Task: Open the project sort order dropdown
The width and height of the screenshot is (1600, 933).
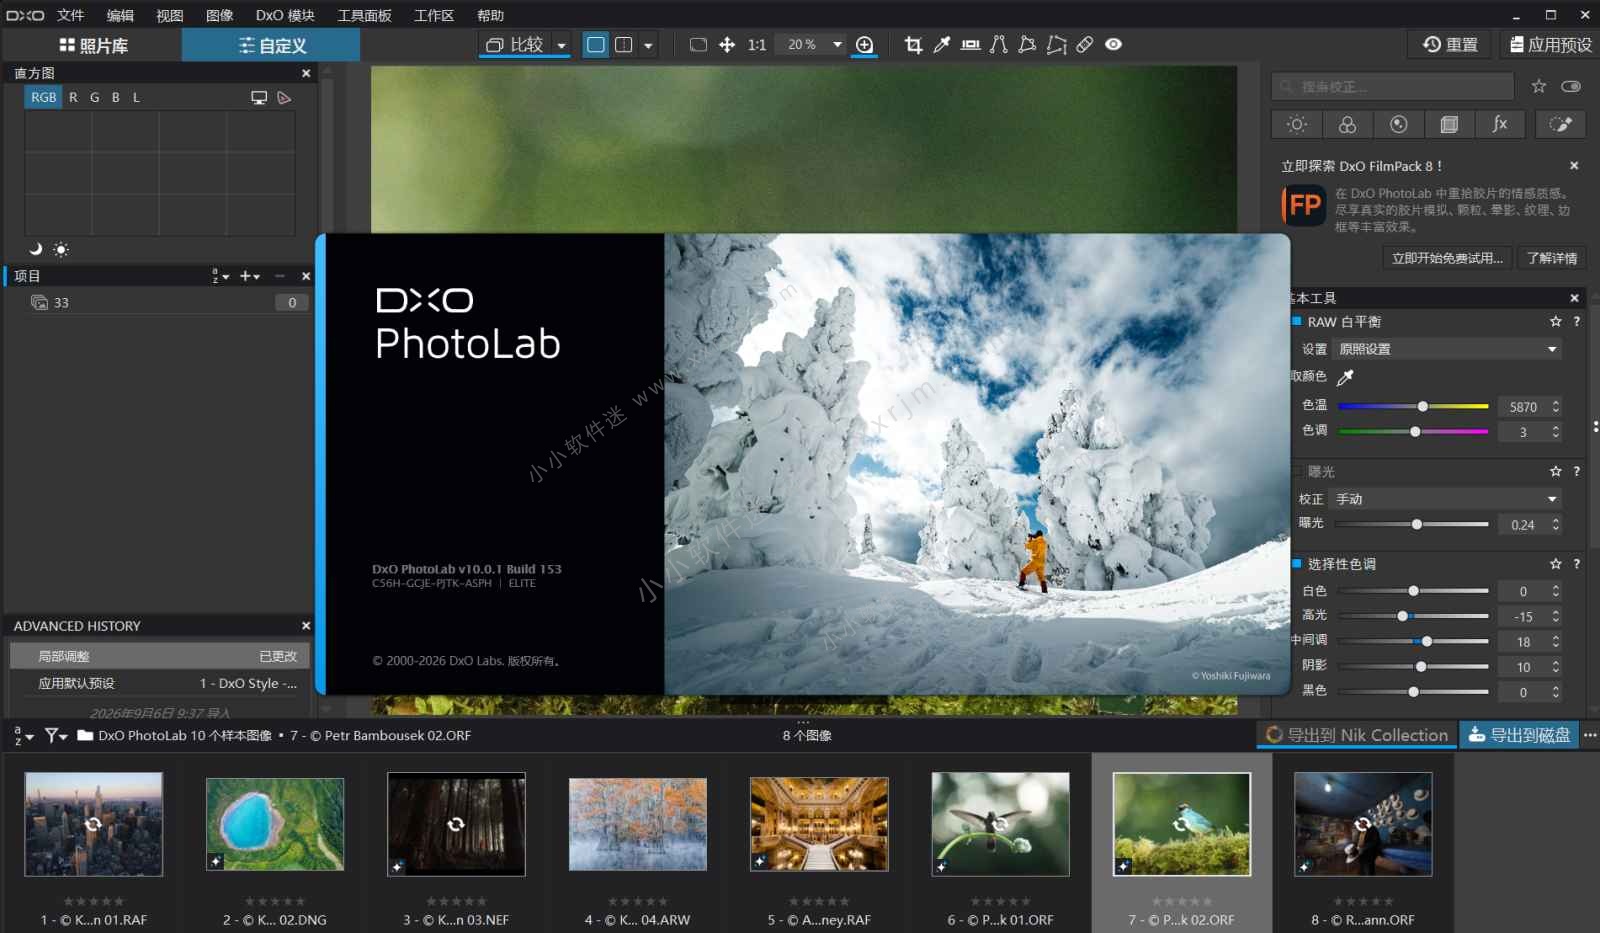Action: click(221, 276)
